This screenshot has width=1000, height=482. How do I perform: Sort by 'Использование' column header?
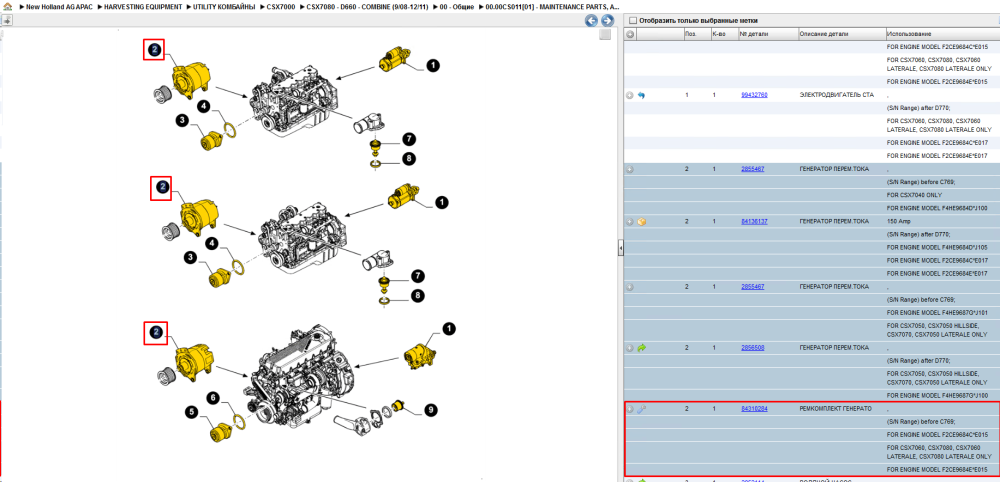(942, 34)
